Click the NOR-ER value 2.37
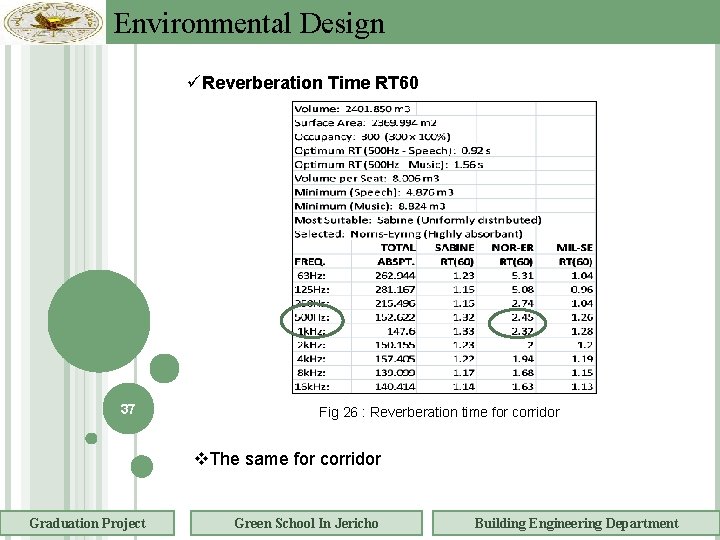 pos(523,331)
